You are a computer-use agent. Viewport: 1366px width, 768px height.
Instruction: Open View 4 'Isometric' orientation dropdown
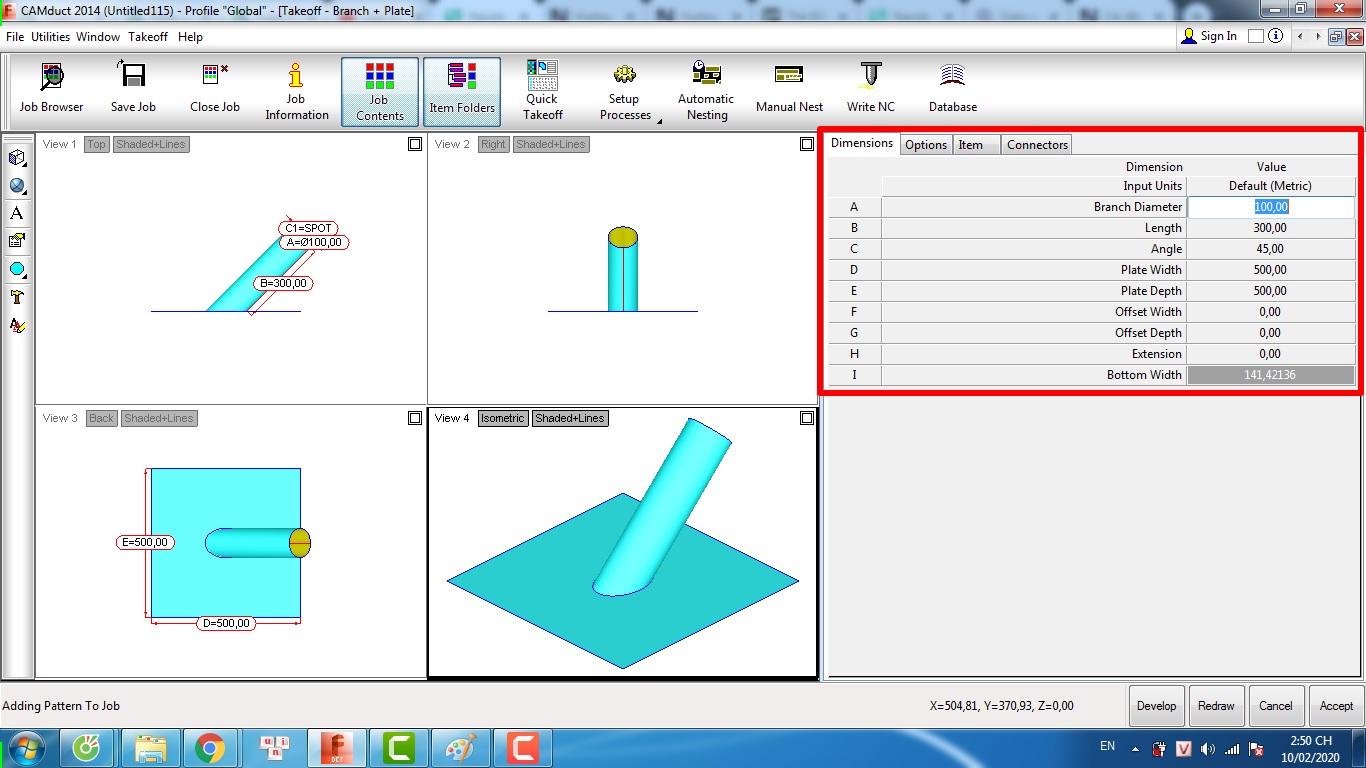(502, 418)
